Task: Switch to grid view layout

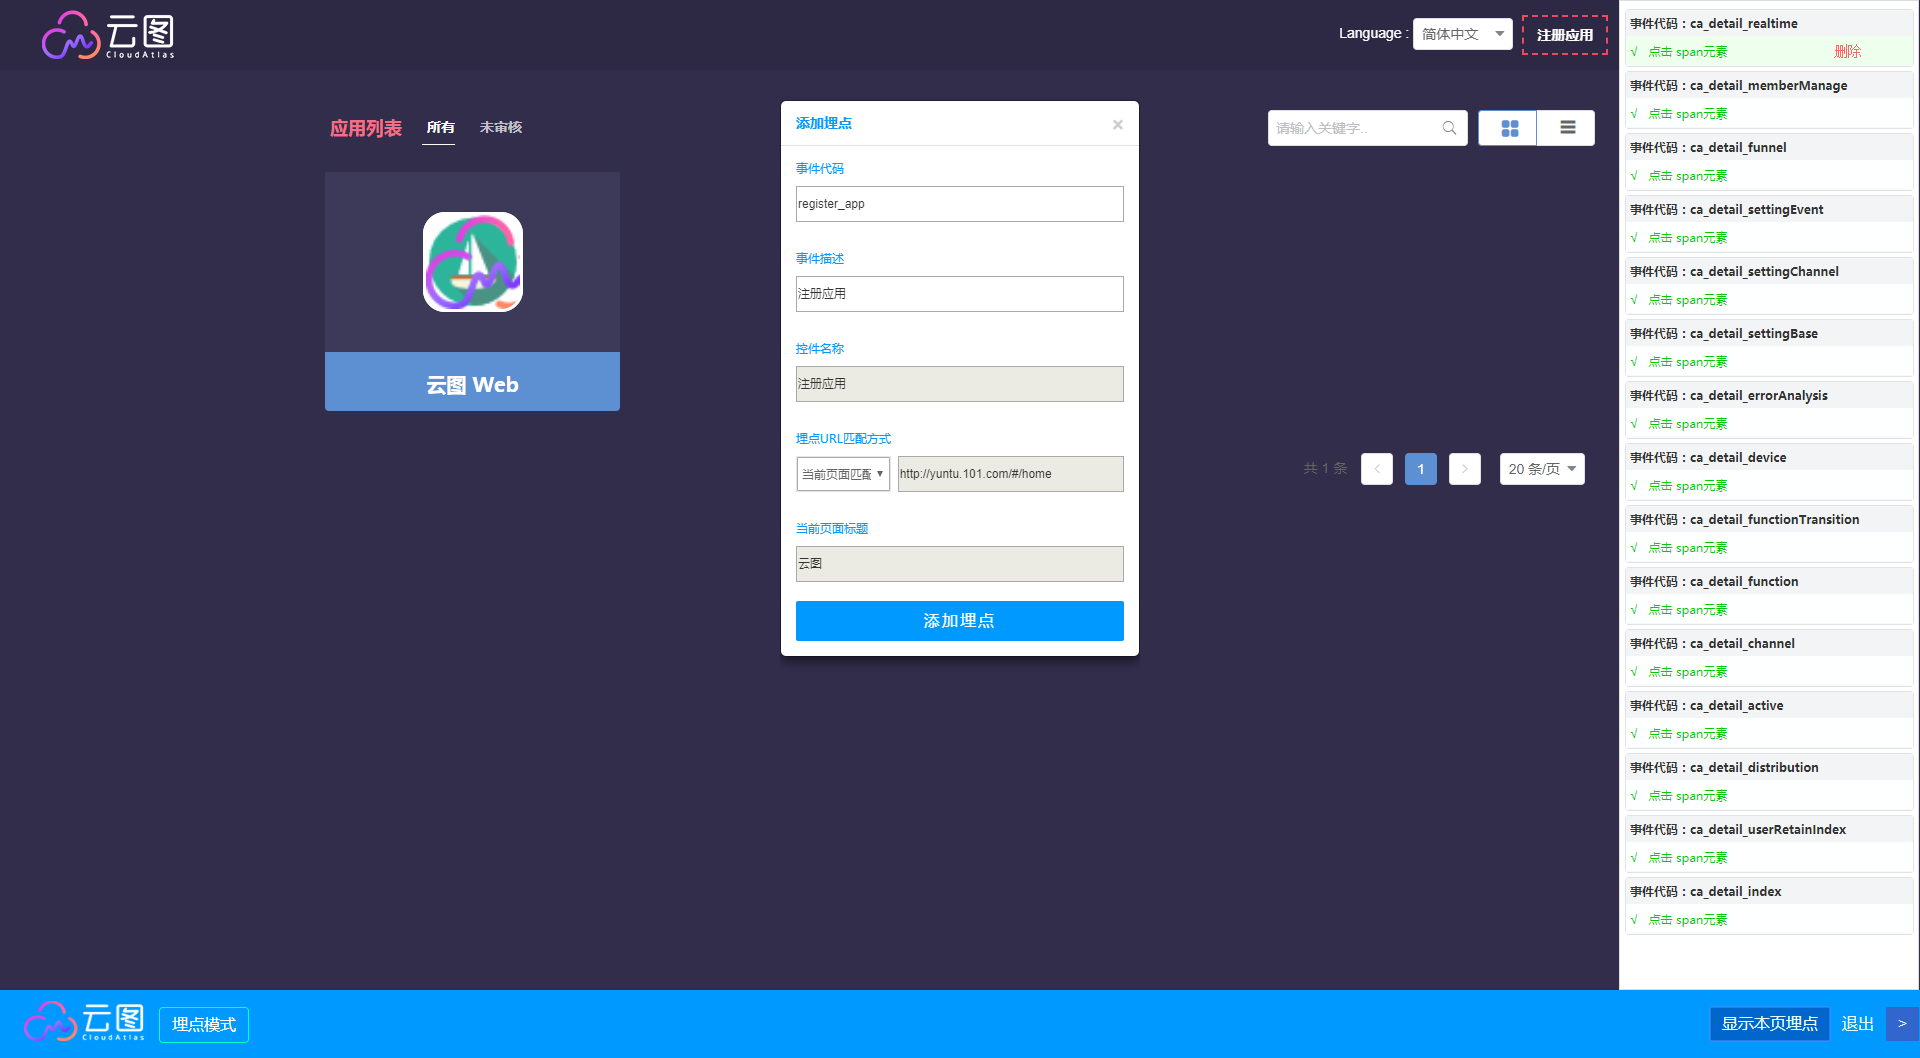Action: (x=1508, y=128)
